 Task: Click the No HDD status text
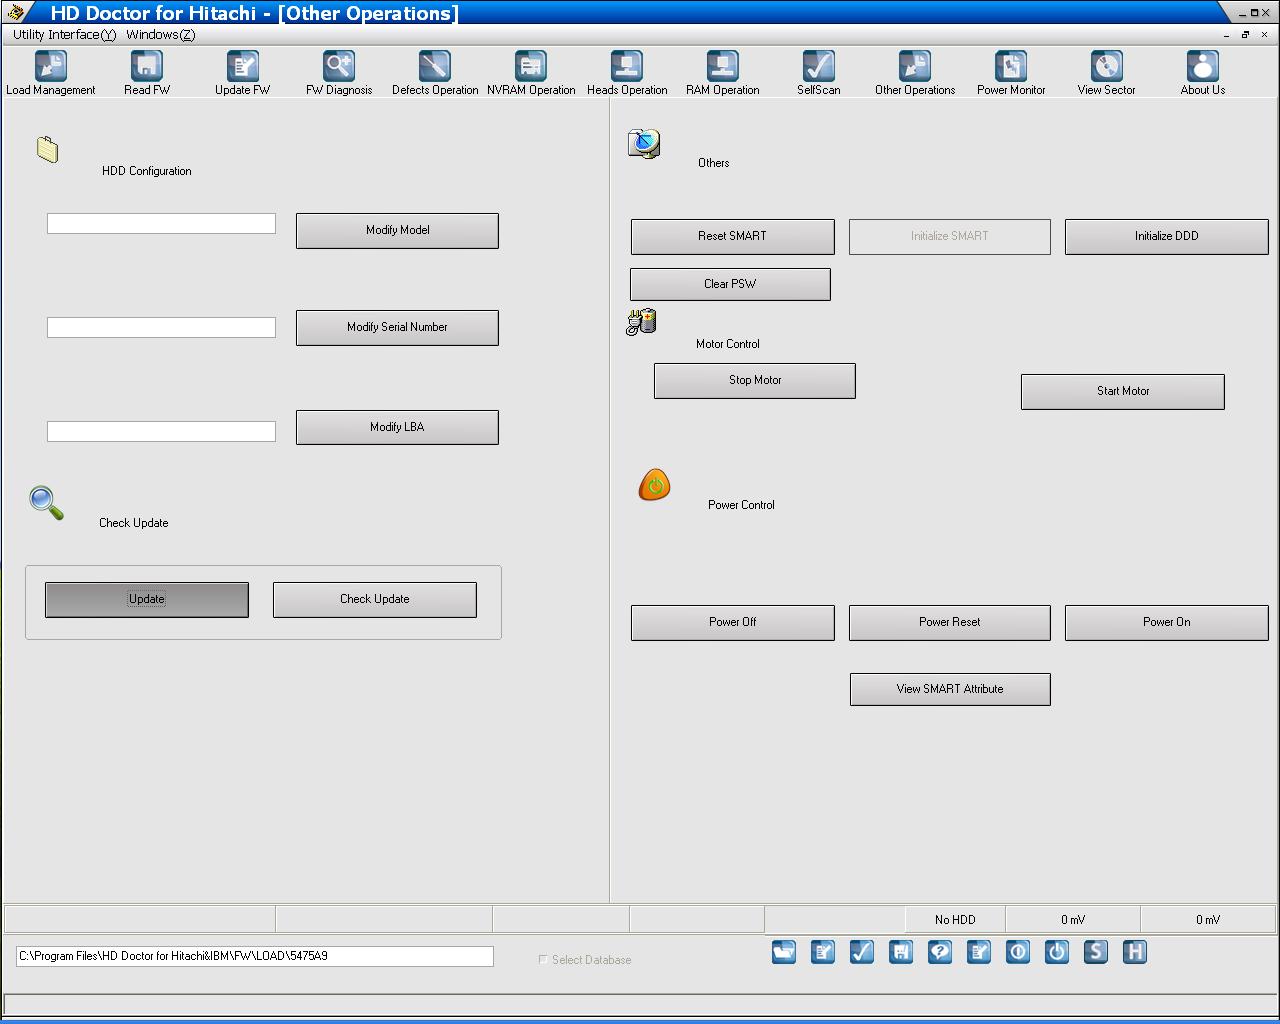pos(955,919)
